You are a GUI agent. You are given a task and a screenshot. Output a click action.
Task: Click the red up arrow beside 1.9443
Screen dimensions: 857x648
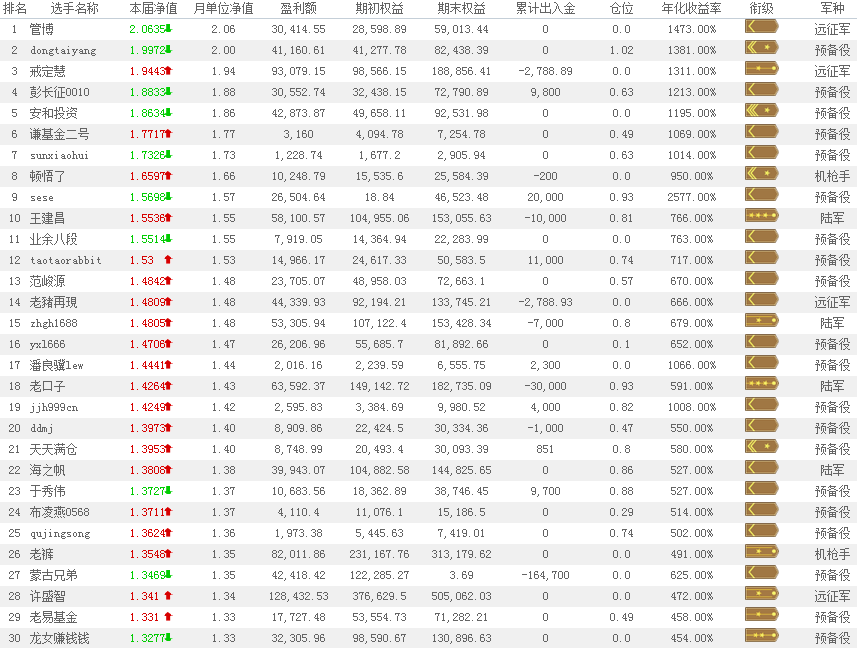(x=168, y=71)
